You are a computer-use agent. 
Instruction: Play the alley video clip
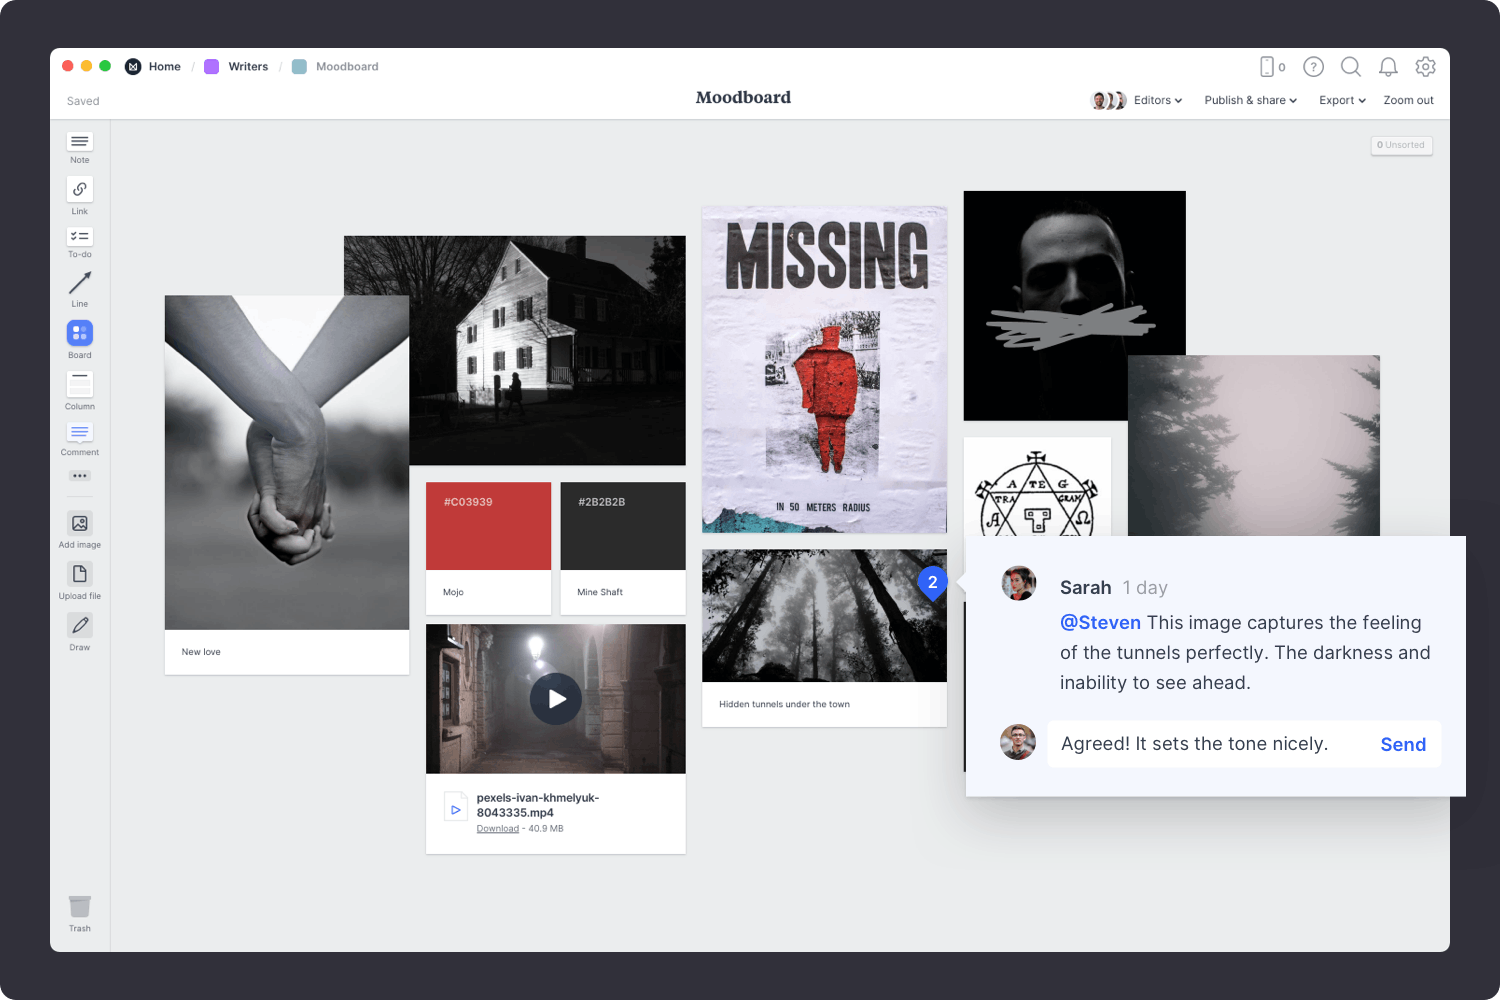(x=556, y=699)
